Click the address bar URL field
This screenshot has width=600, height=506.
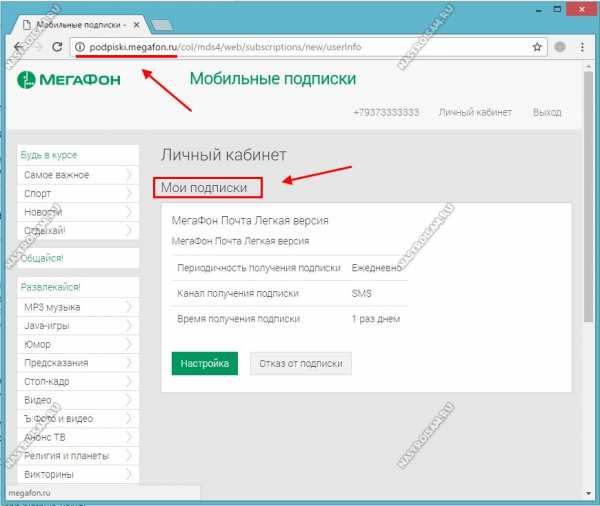click(300, 47)
